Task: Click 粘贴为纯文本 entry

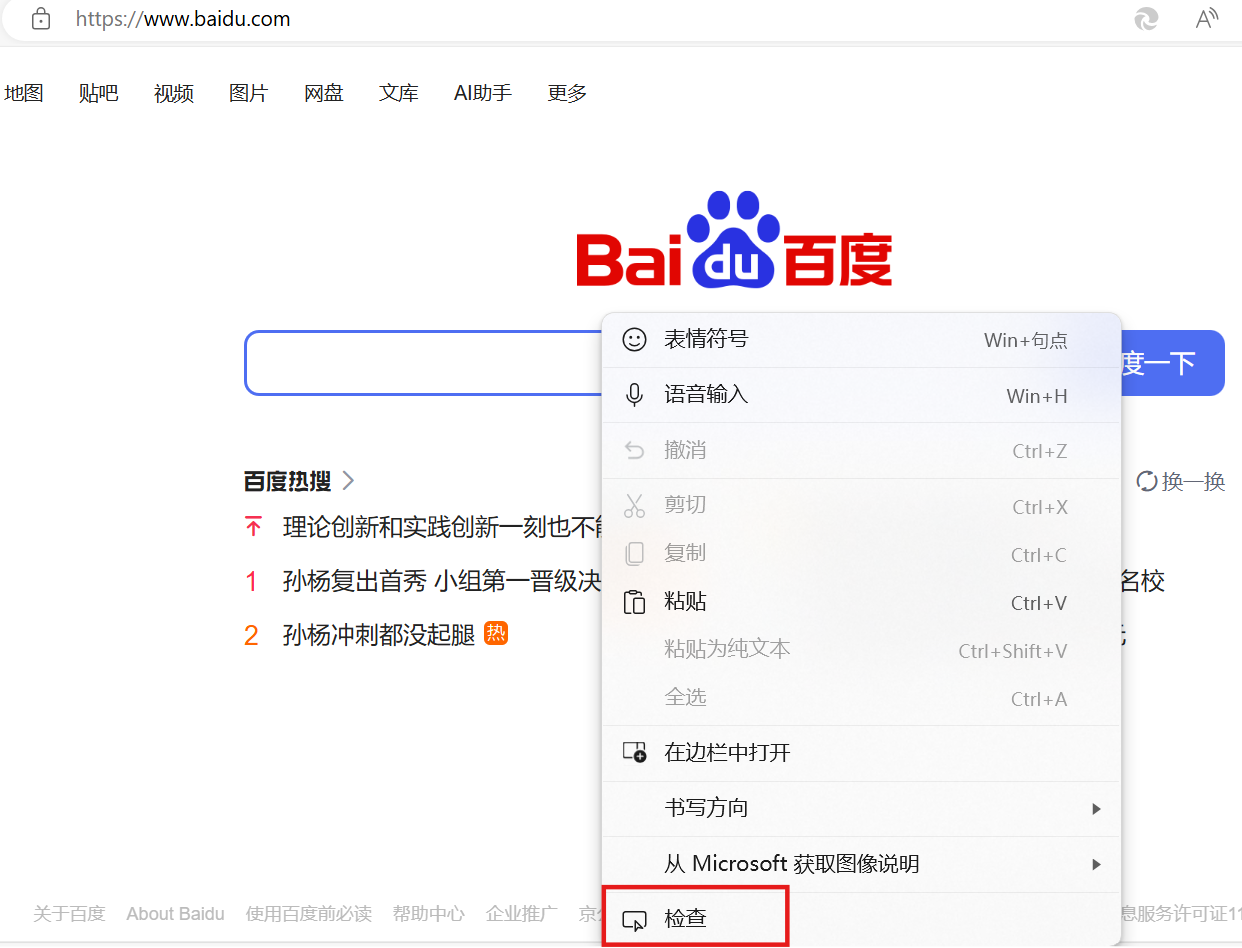Action: [861, 649]
